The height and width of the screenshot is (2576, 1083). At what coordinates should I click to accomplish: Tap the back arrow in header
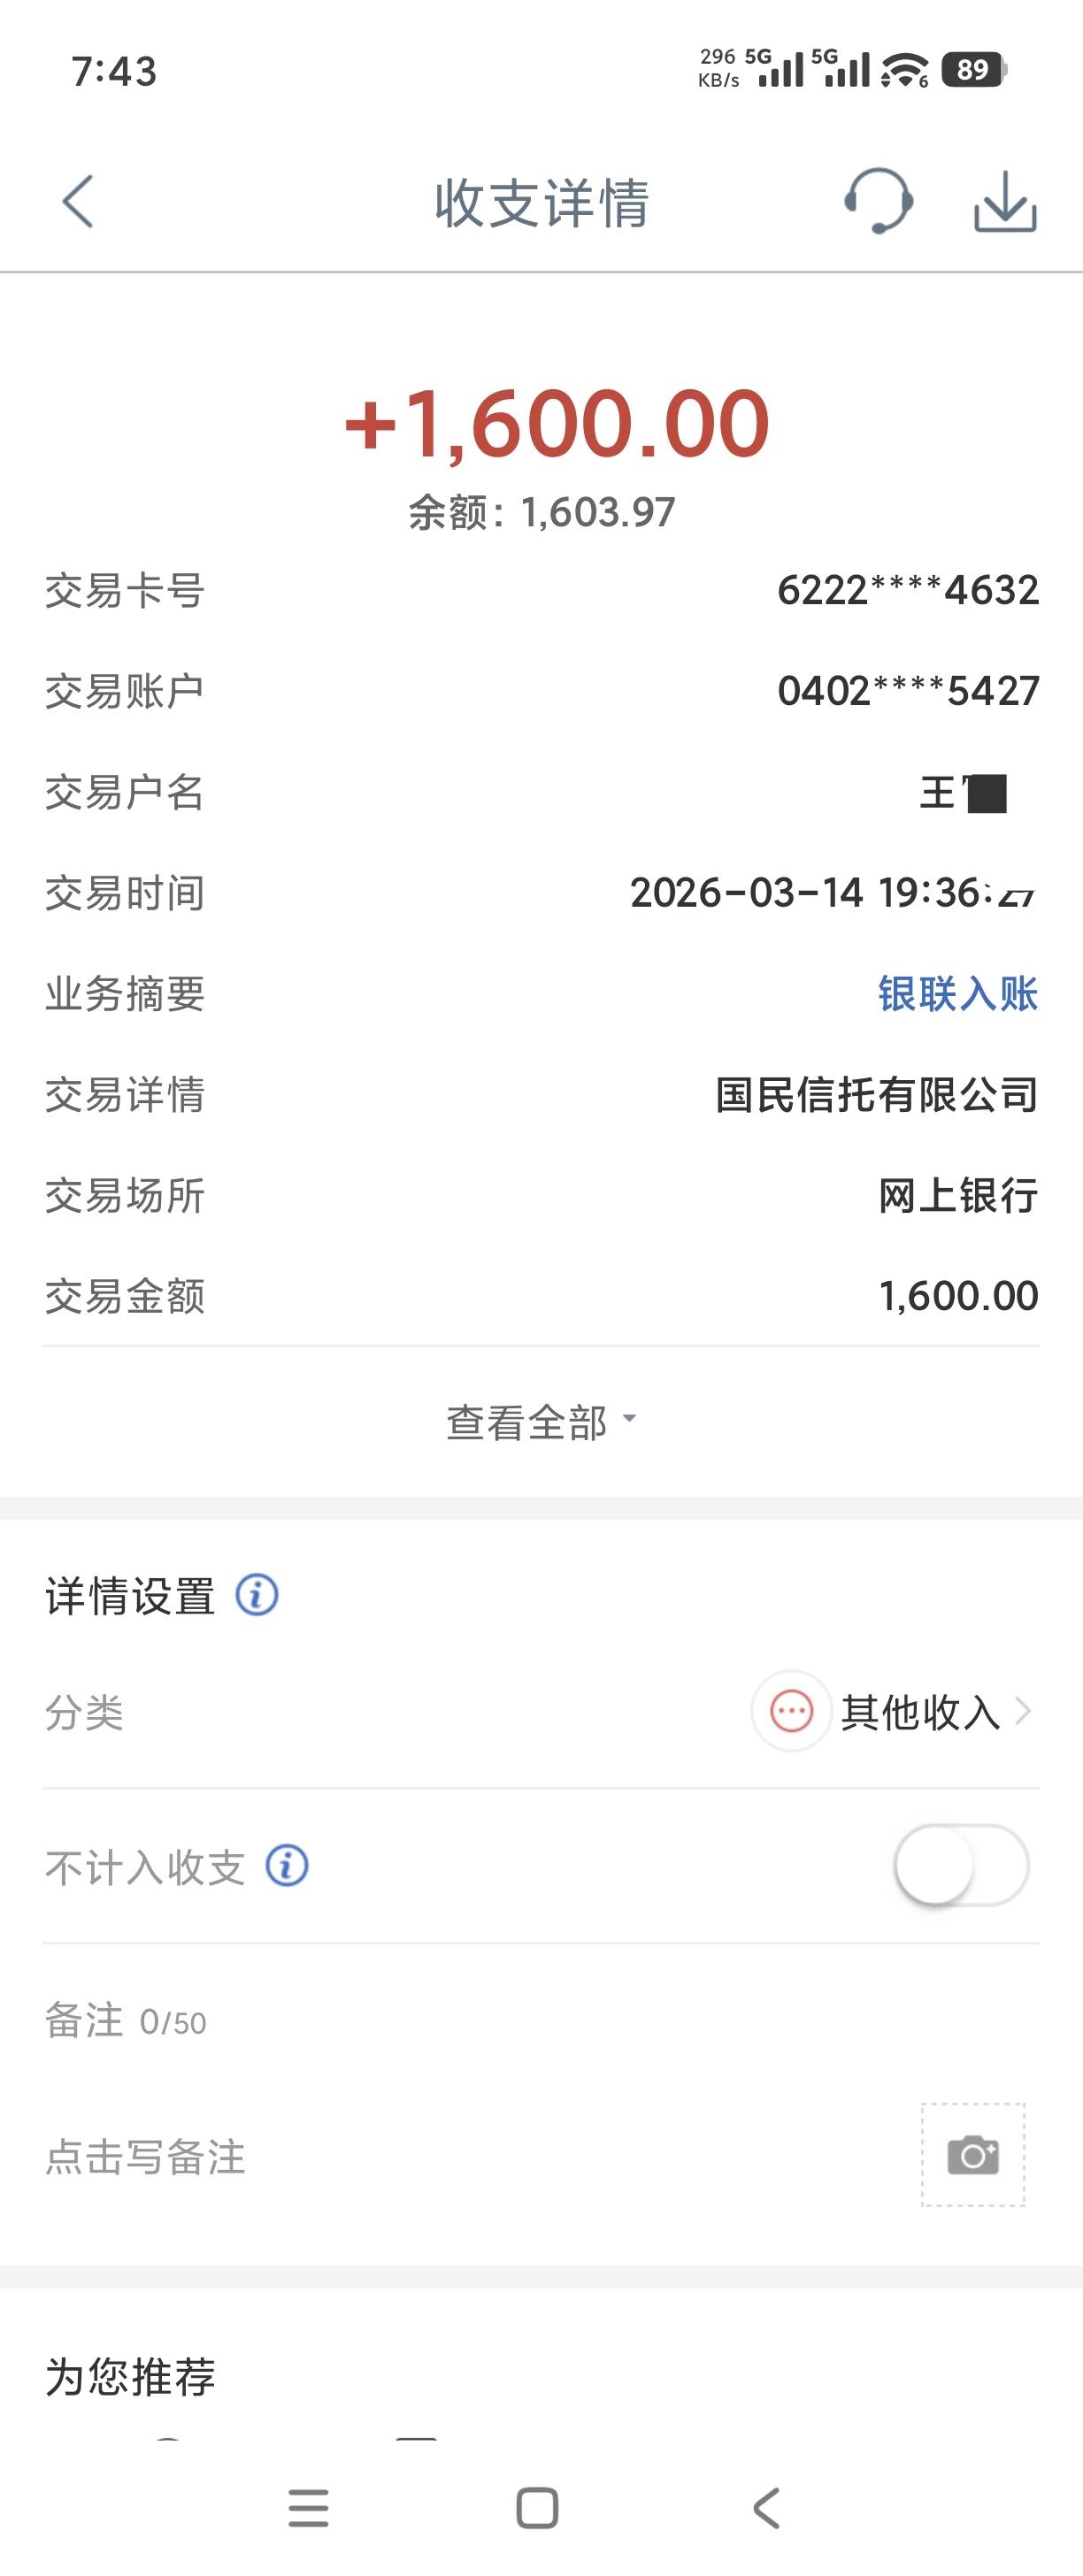coord(78,202)
